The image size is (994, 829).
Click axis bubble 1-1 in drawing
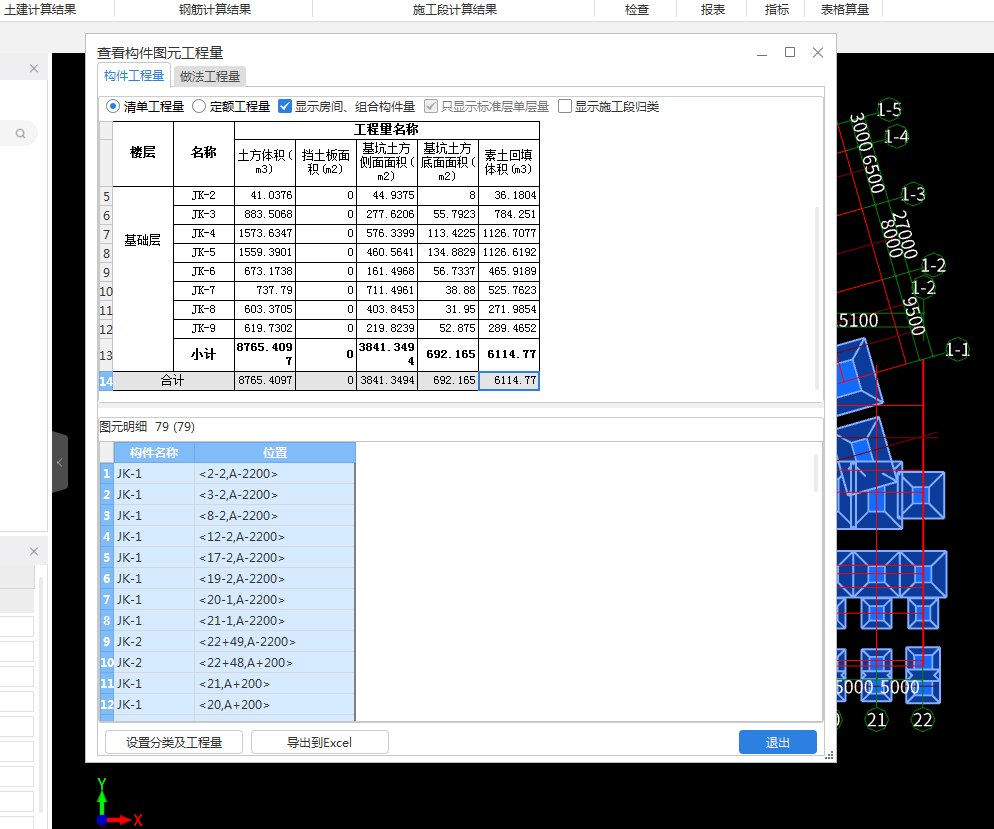957,349
